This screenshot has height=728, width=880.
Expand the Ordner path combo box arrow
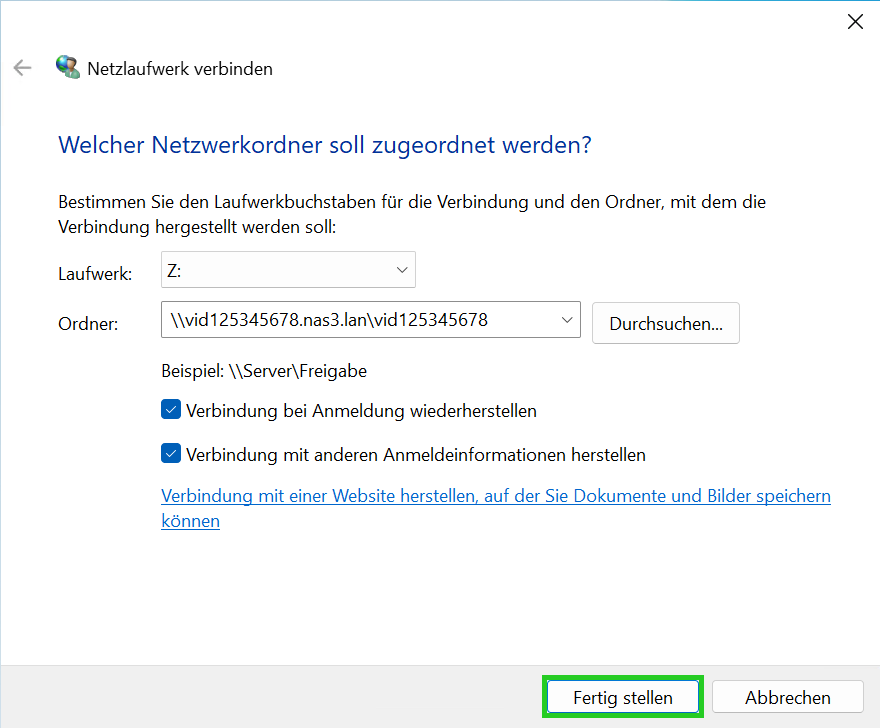(x=568, y=319)
